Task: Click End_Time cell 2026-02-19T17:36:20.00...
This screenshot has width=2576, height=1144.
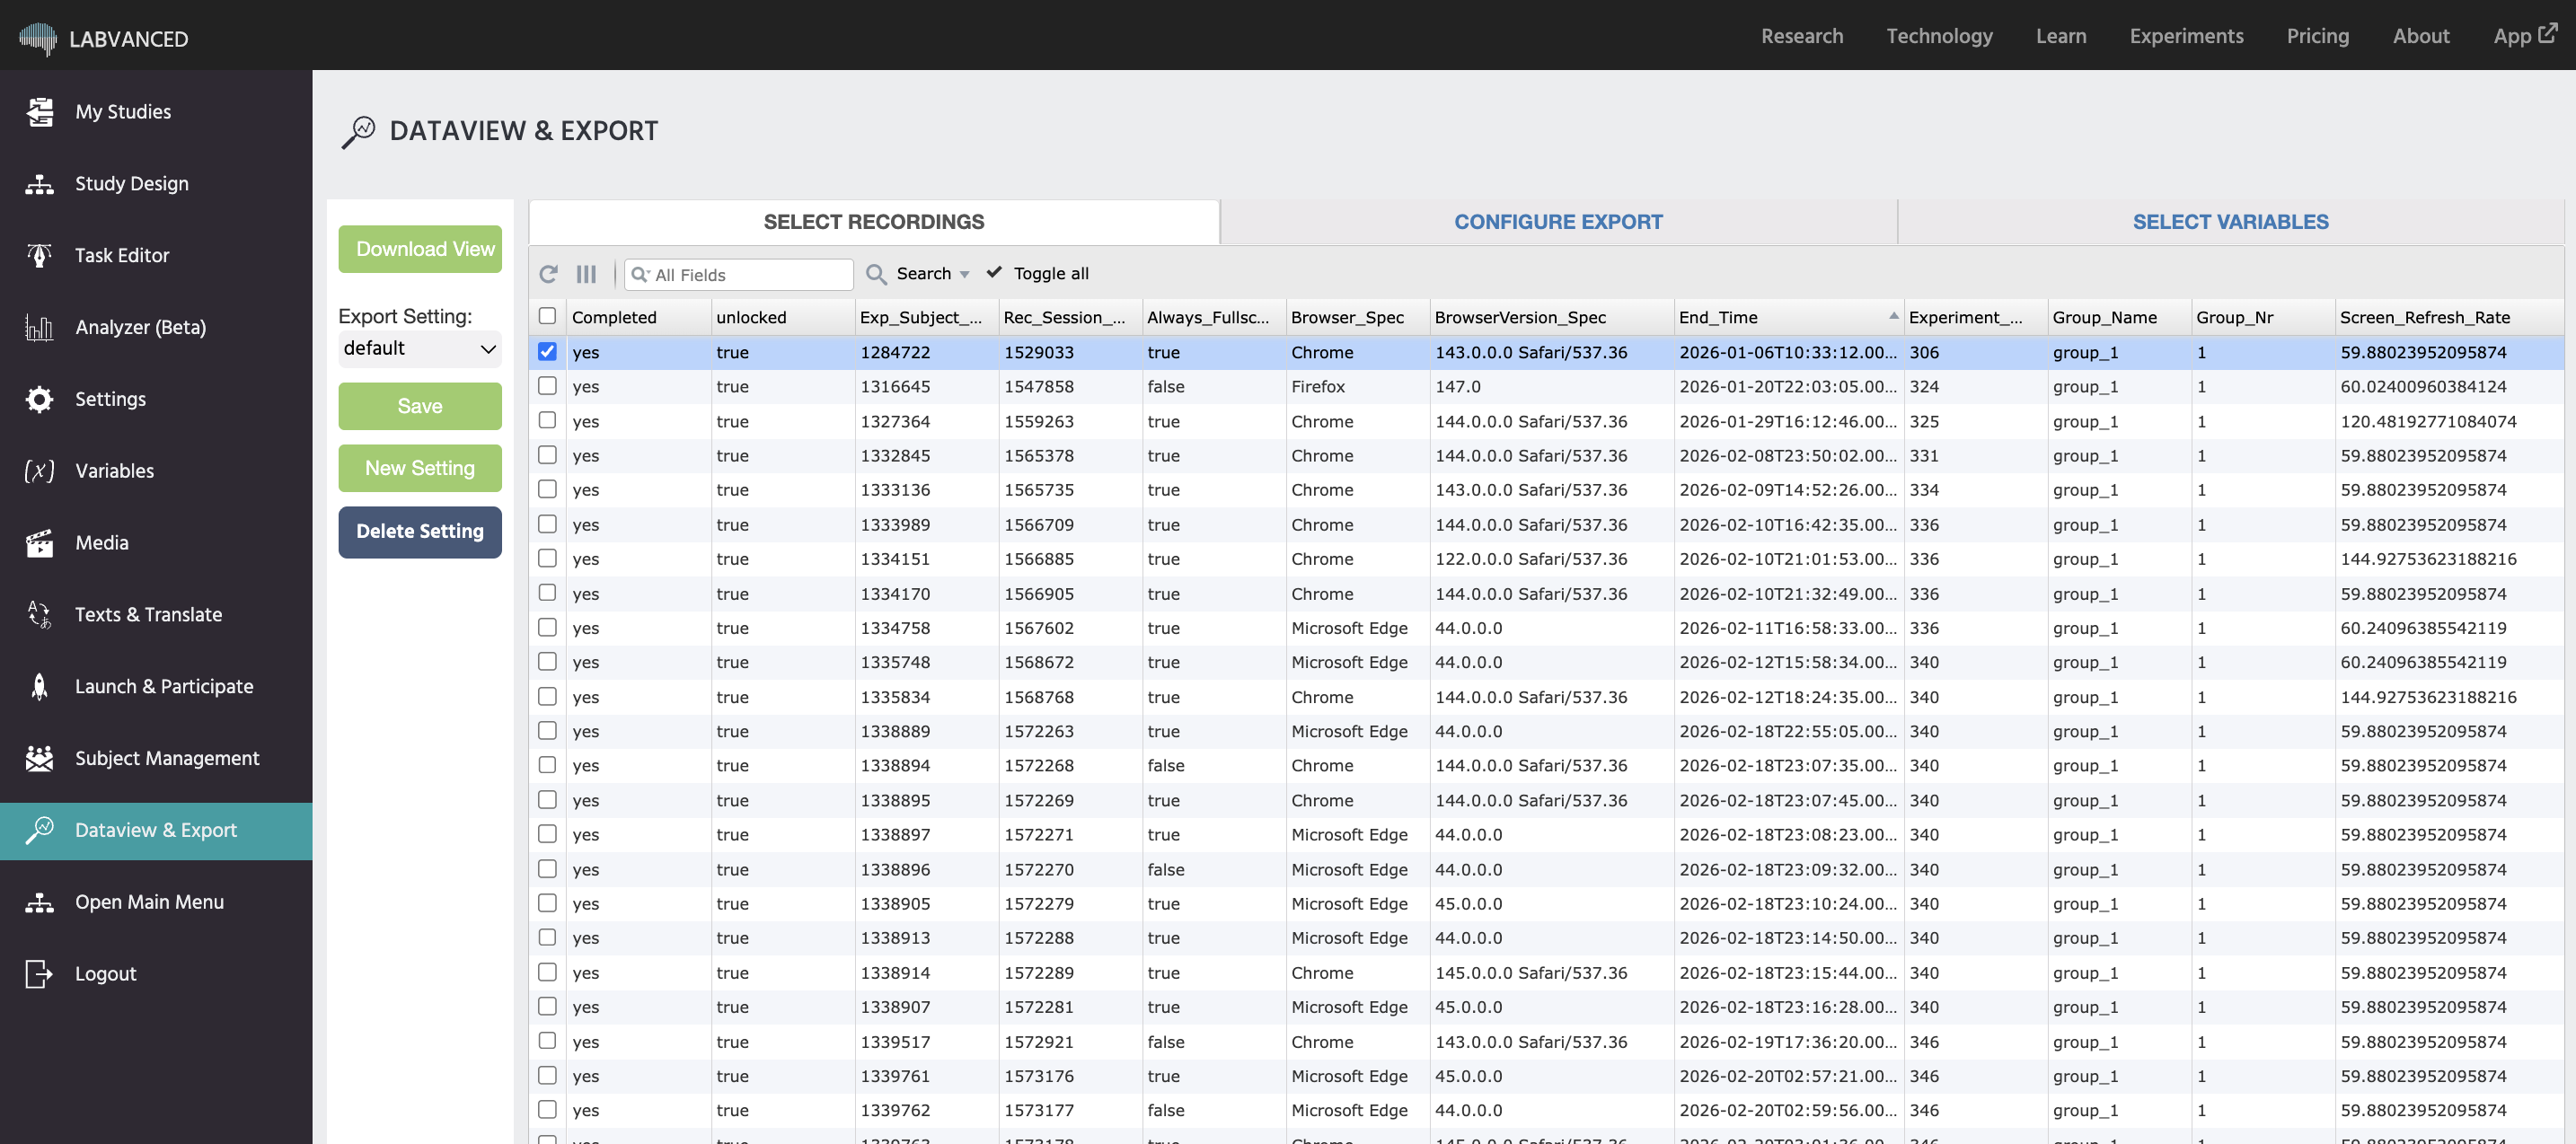Action: point(1787,1042)
